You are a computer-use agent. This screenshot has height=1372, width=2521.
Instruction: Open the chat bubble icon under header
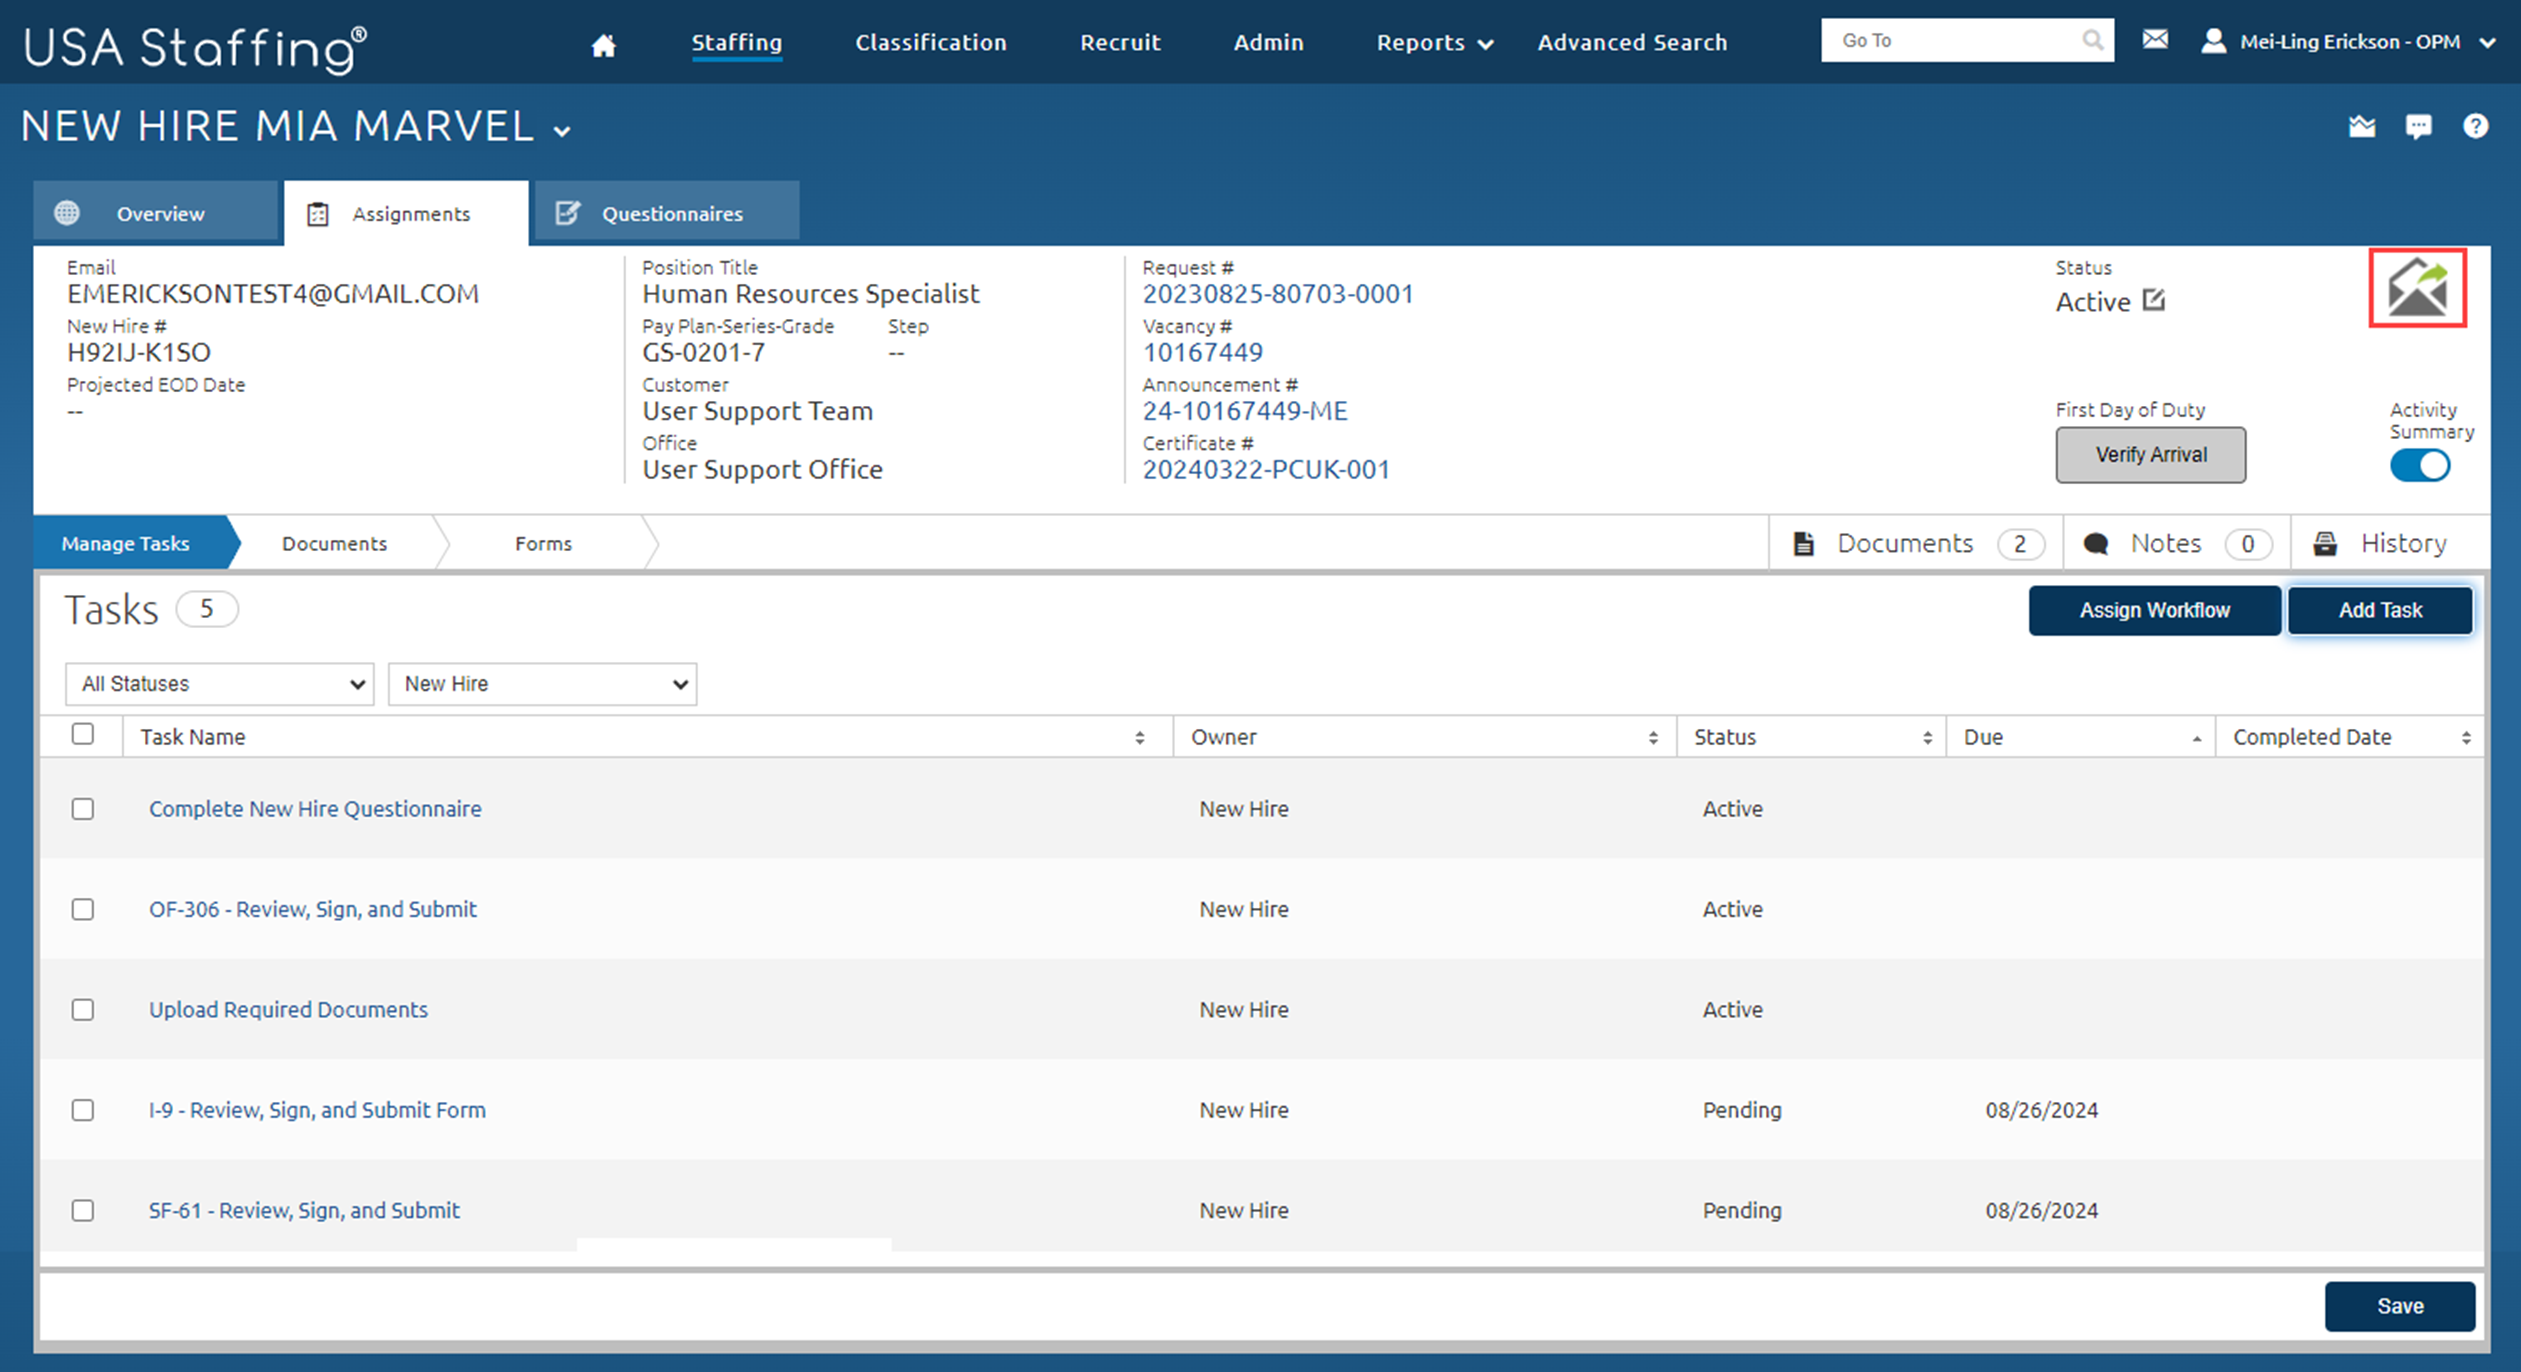tap(2418, 127)
